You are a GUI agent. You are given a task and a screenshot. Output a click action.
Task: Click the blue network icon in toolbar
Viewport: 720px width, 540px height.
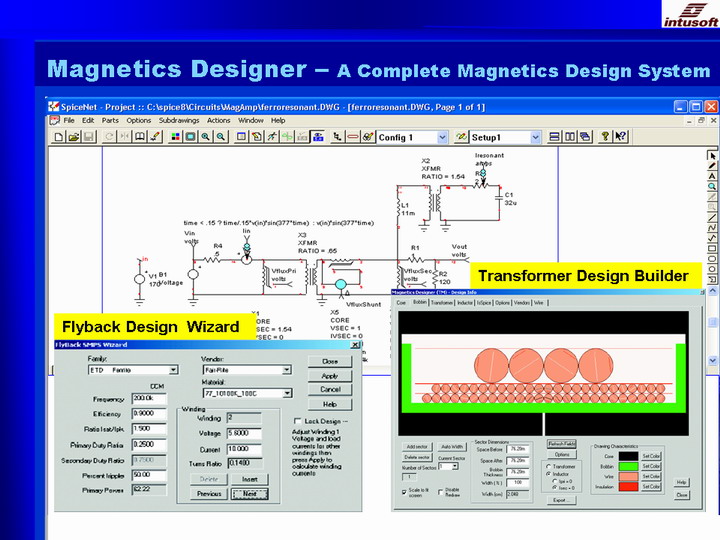pyautogui.click(x=318, y=137)
